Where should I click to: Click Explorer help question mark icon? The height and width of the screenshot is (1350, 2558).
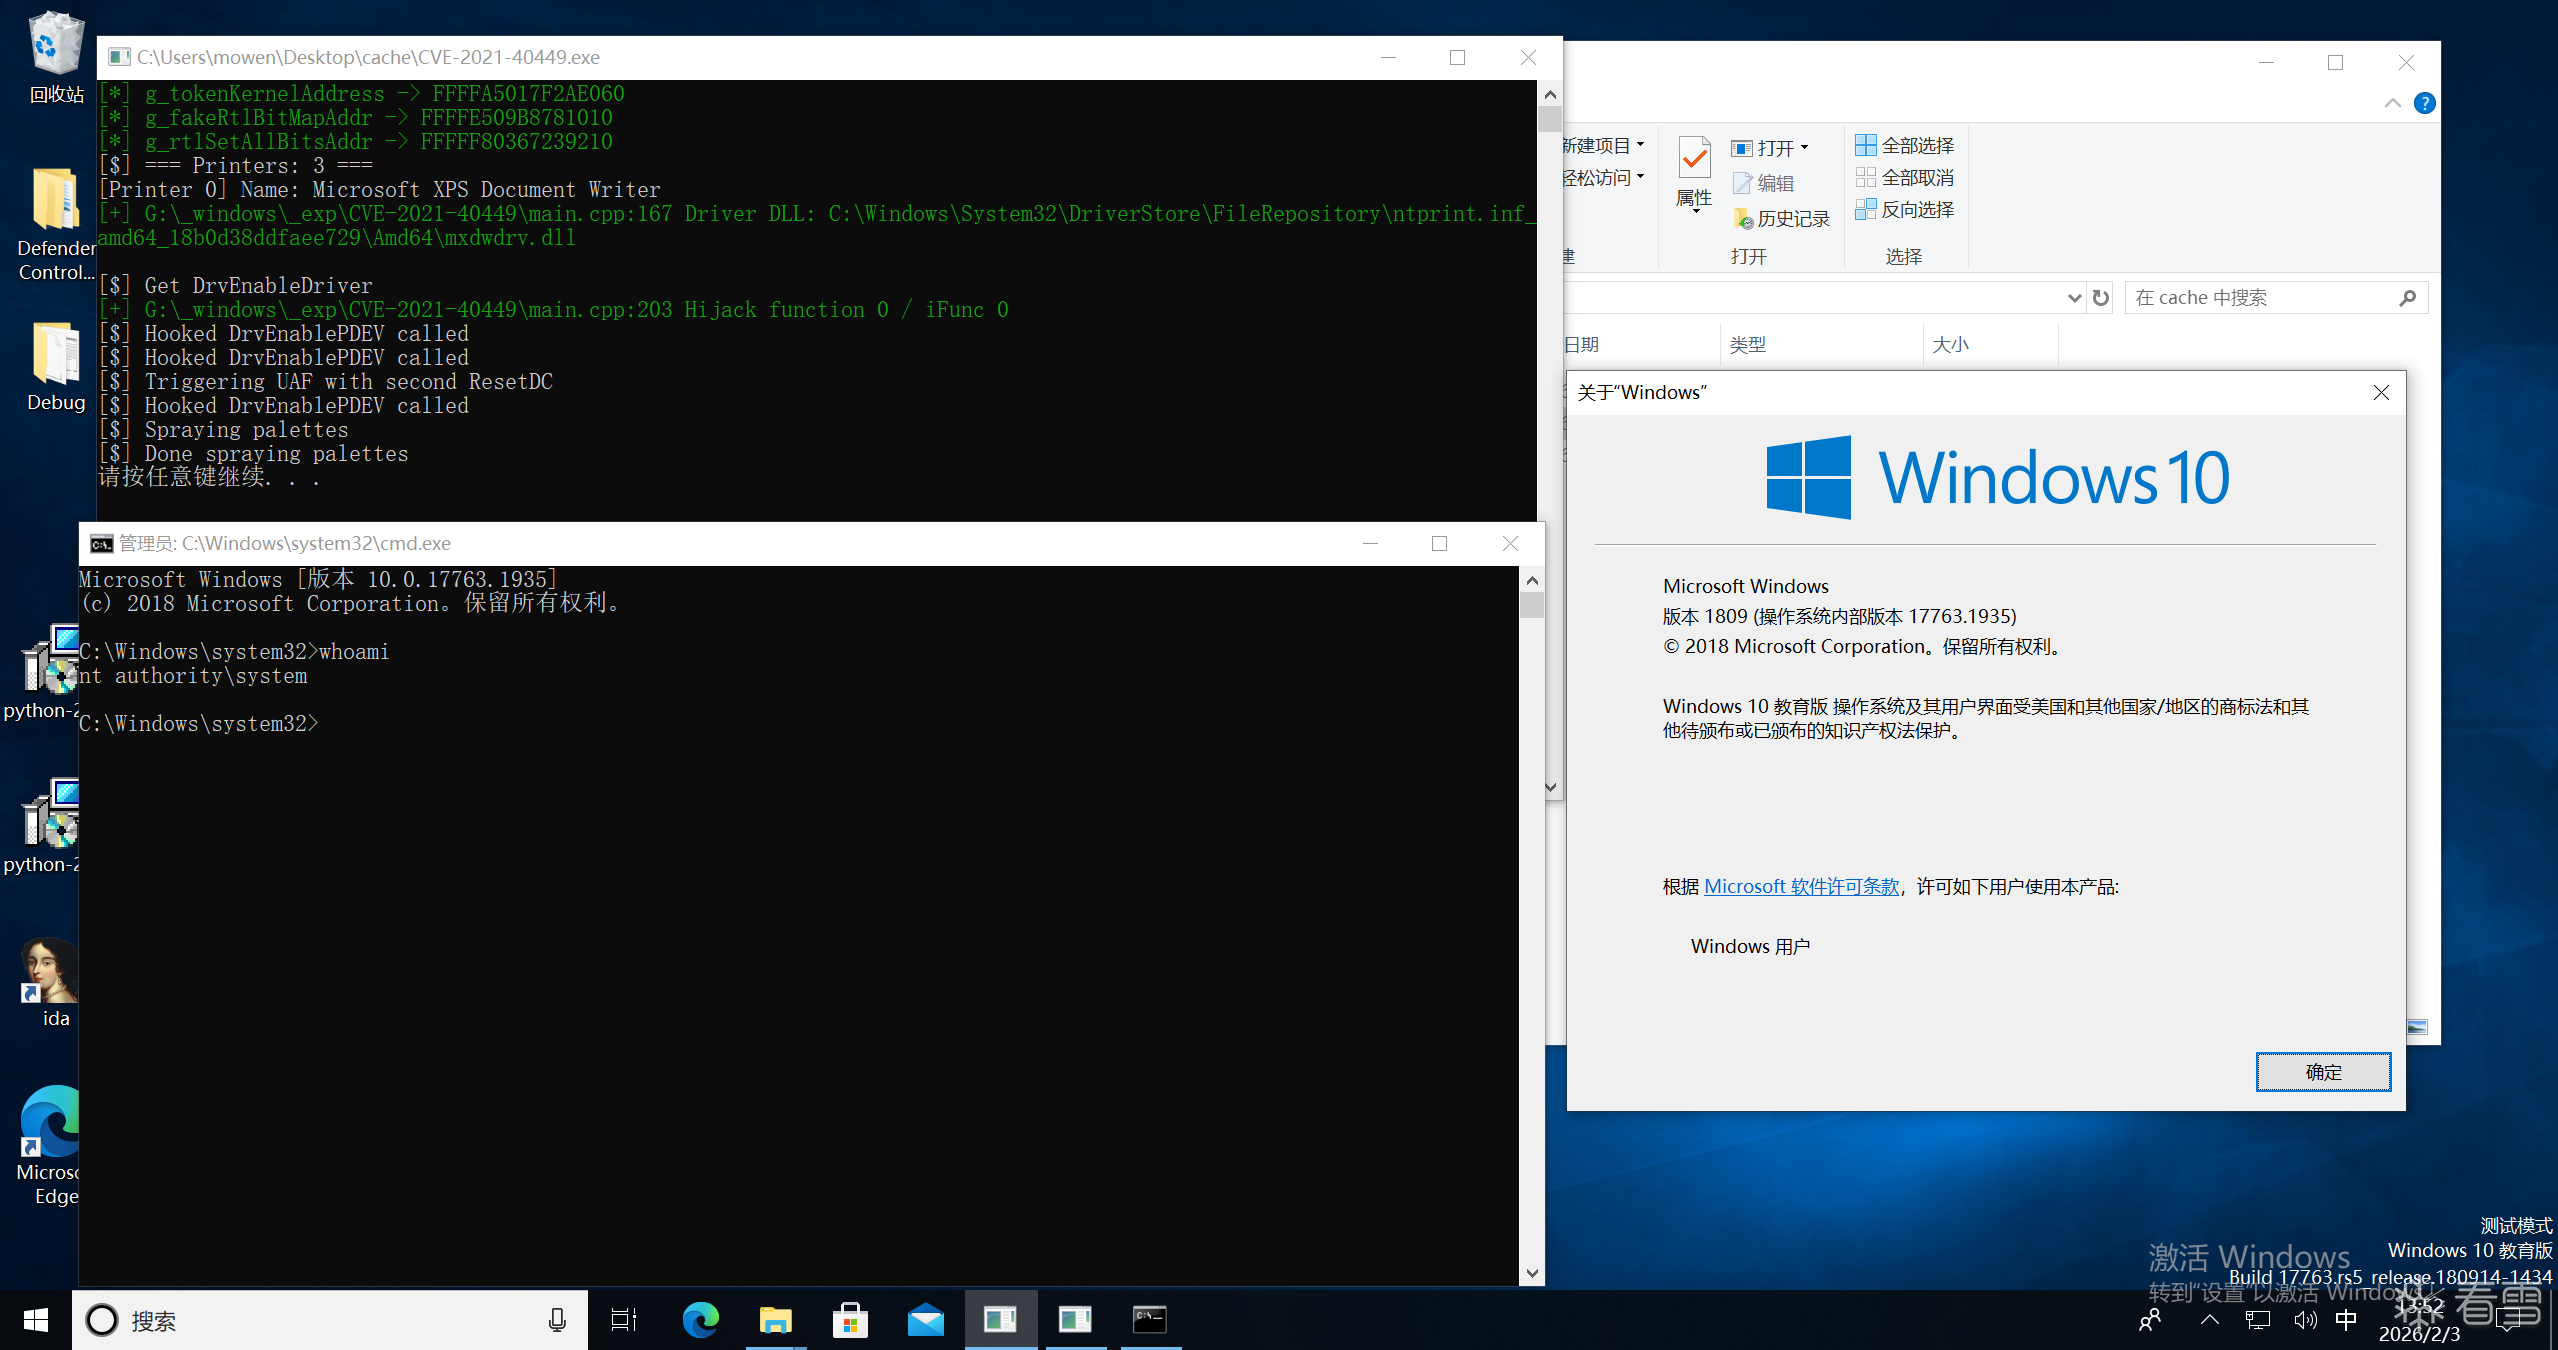pos(2425,103)
